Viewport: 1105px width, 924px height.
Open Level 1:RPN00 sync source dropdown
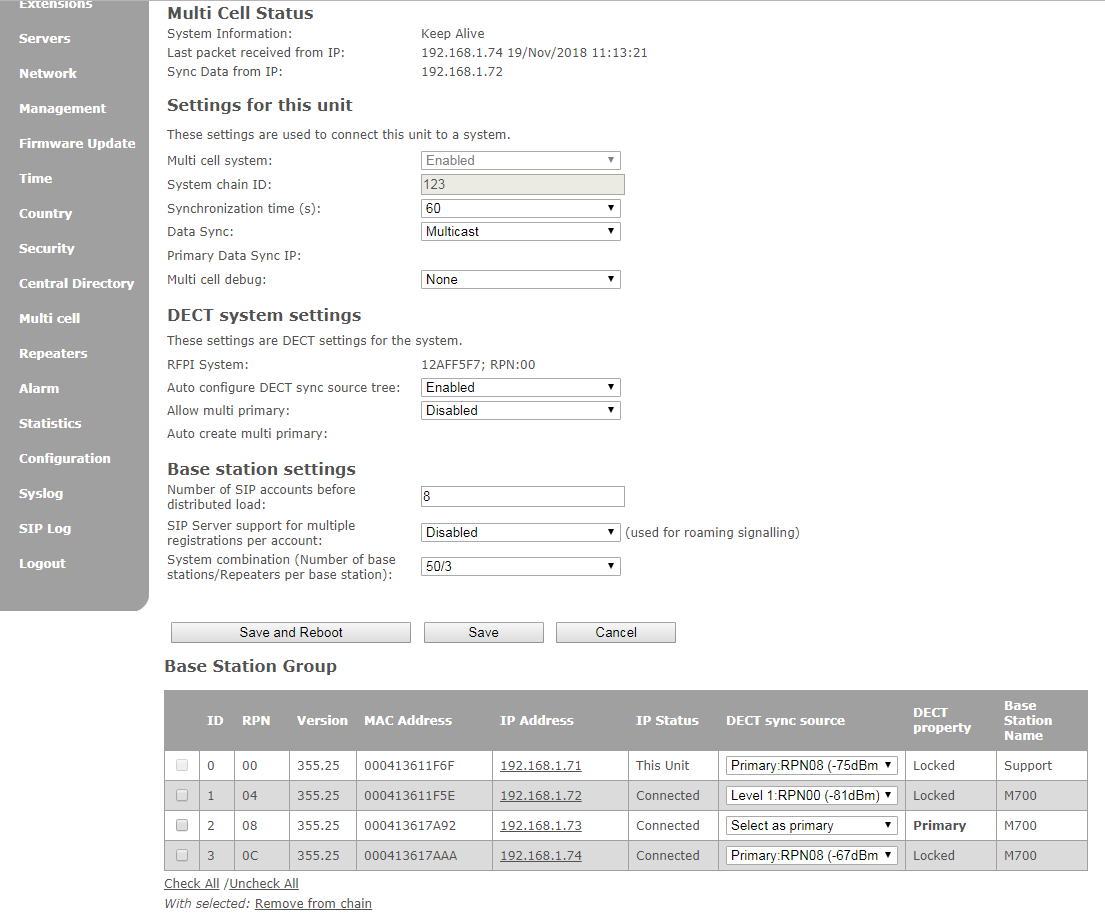pos(812,795)
